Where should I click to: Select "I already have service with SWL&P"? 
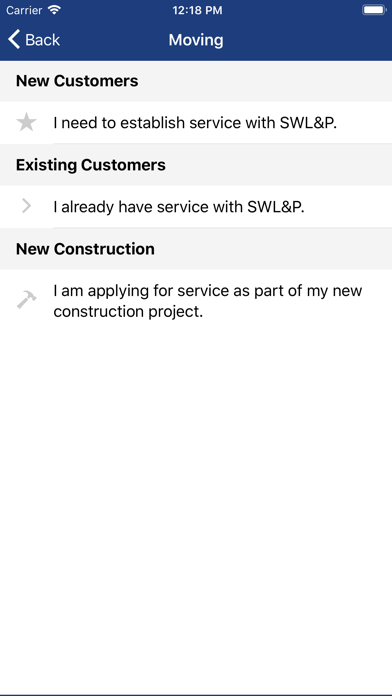pos(196,206)
